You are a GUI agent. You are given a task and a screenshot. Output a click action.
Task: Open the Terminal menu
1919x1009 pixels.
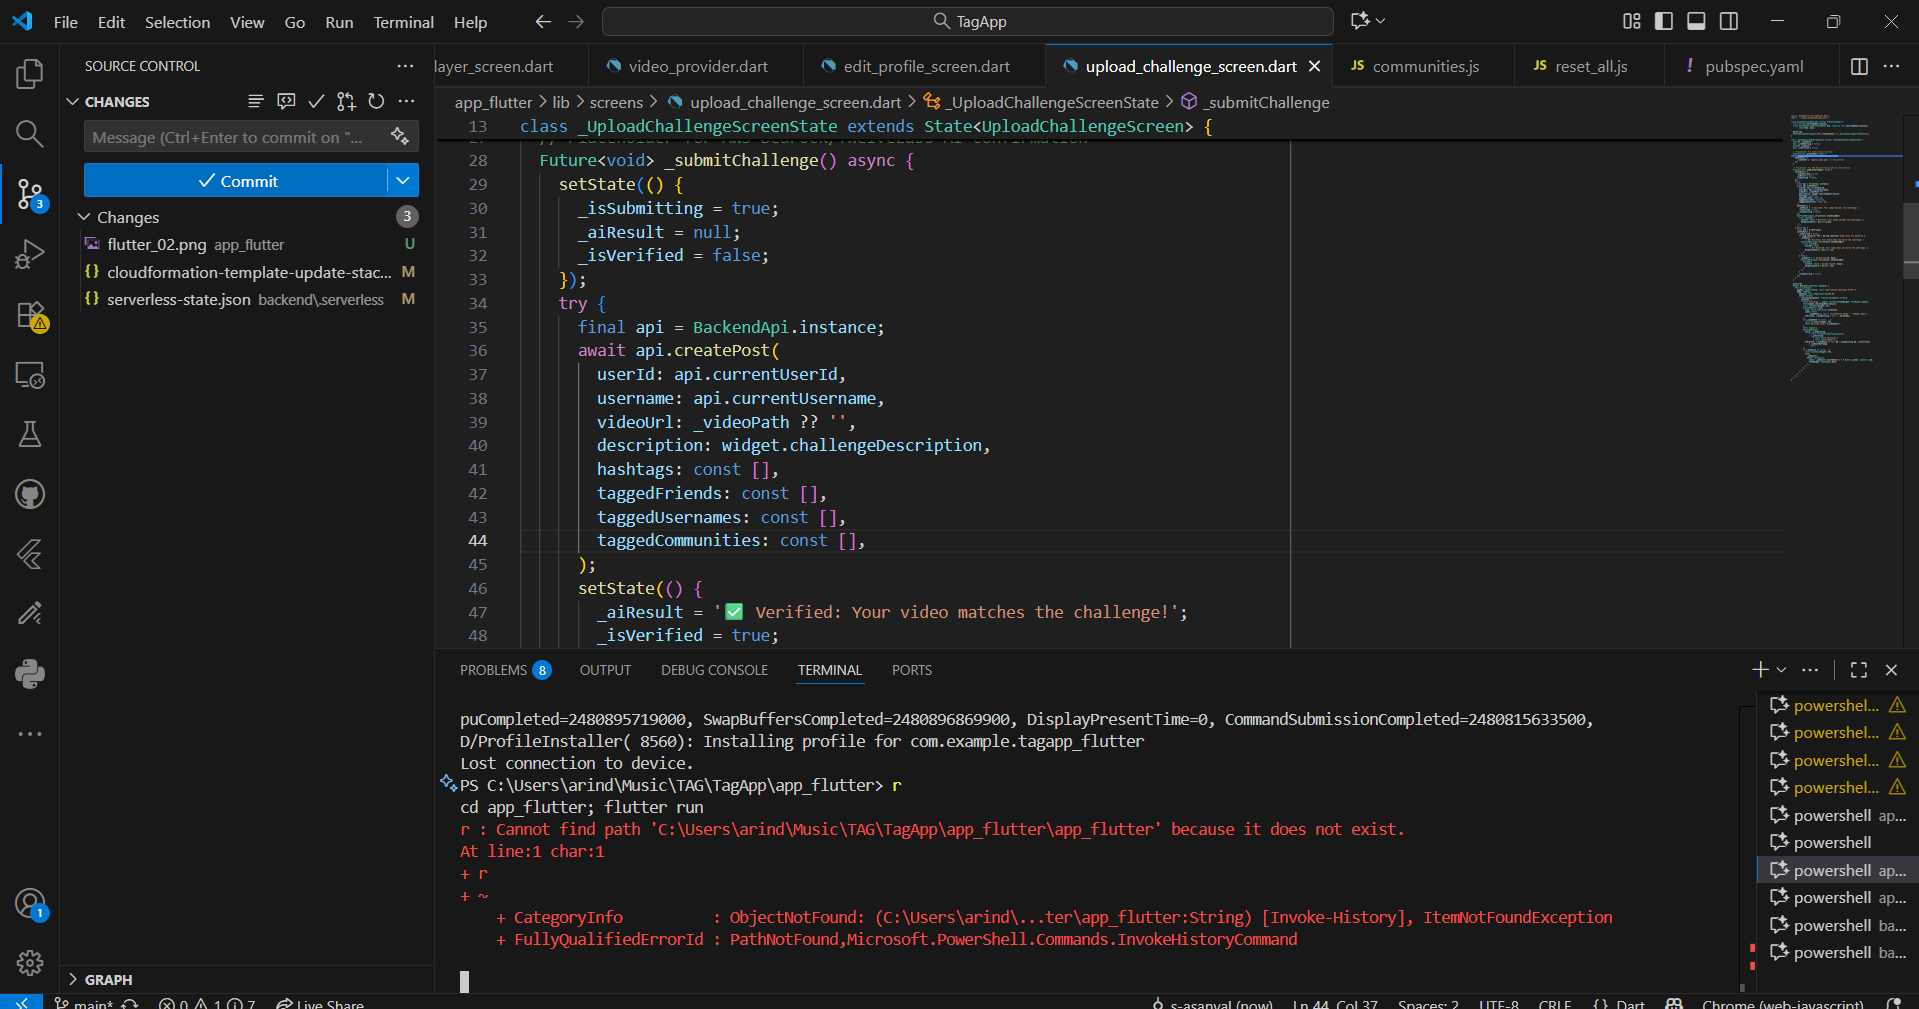coord(403,22)
